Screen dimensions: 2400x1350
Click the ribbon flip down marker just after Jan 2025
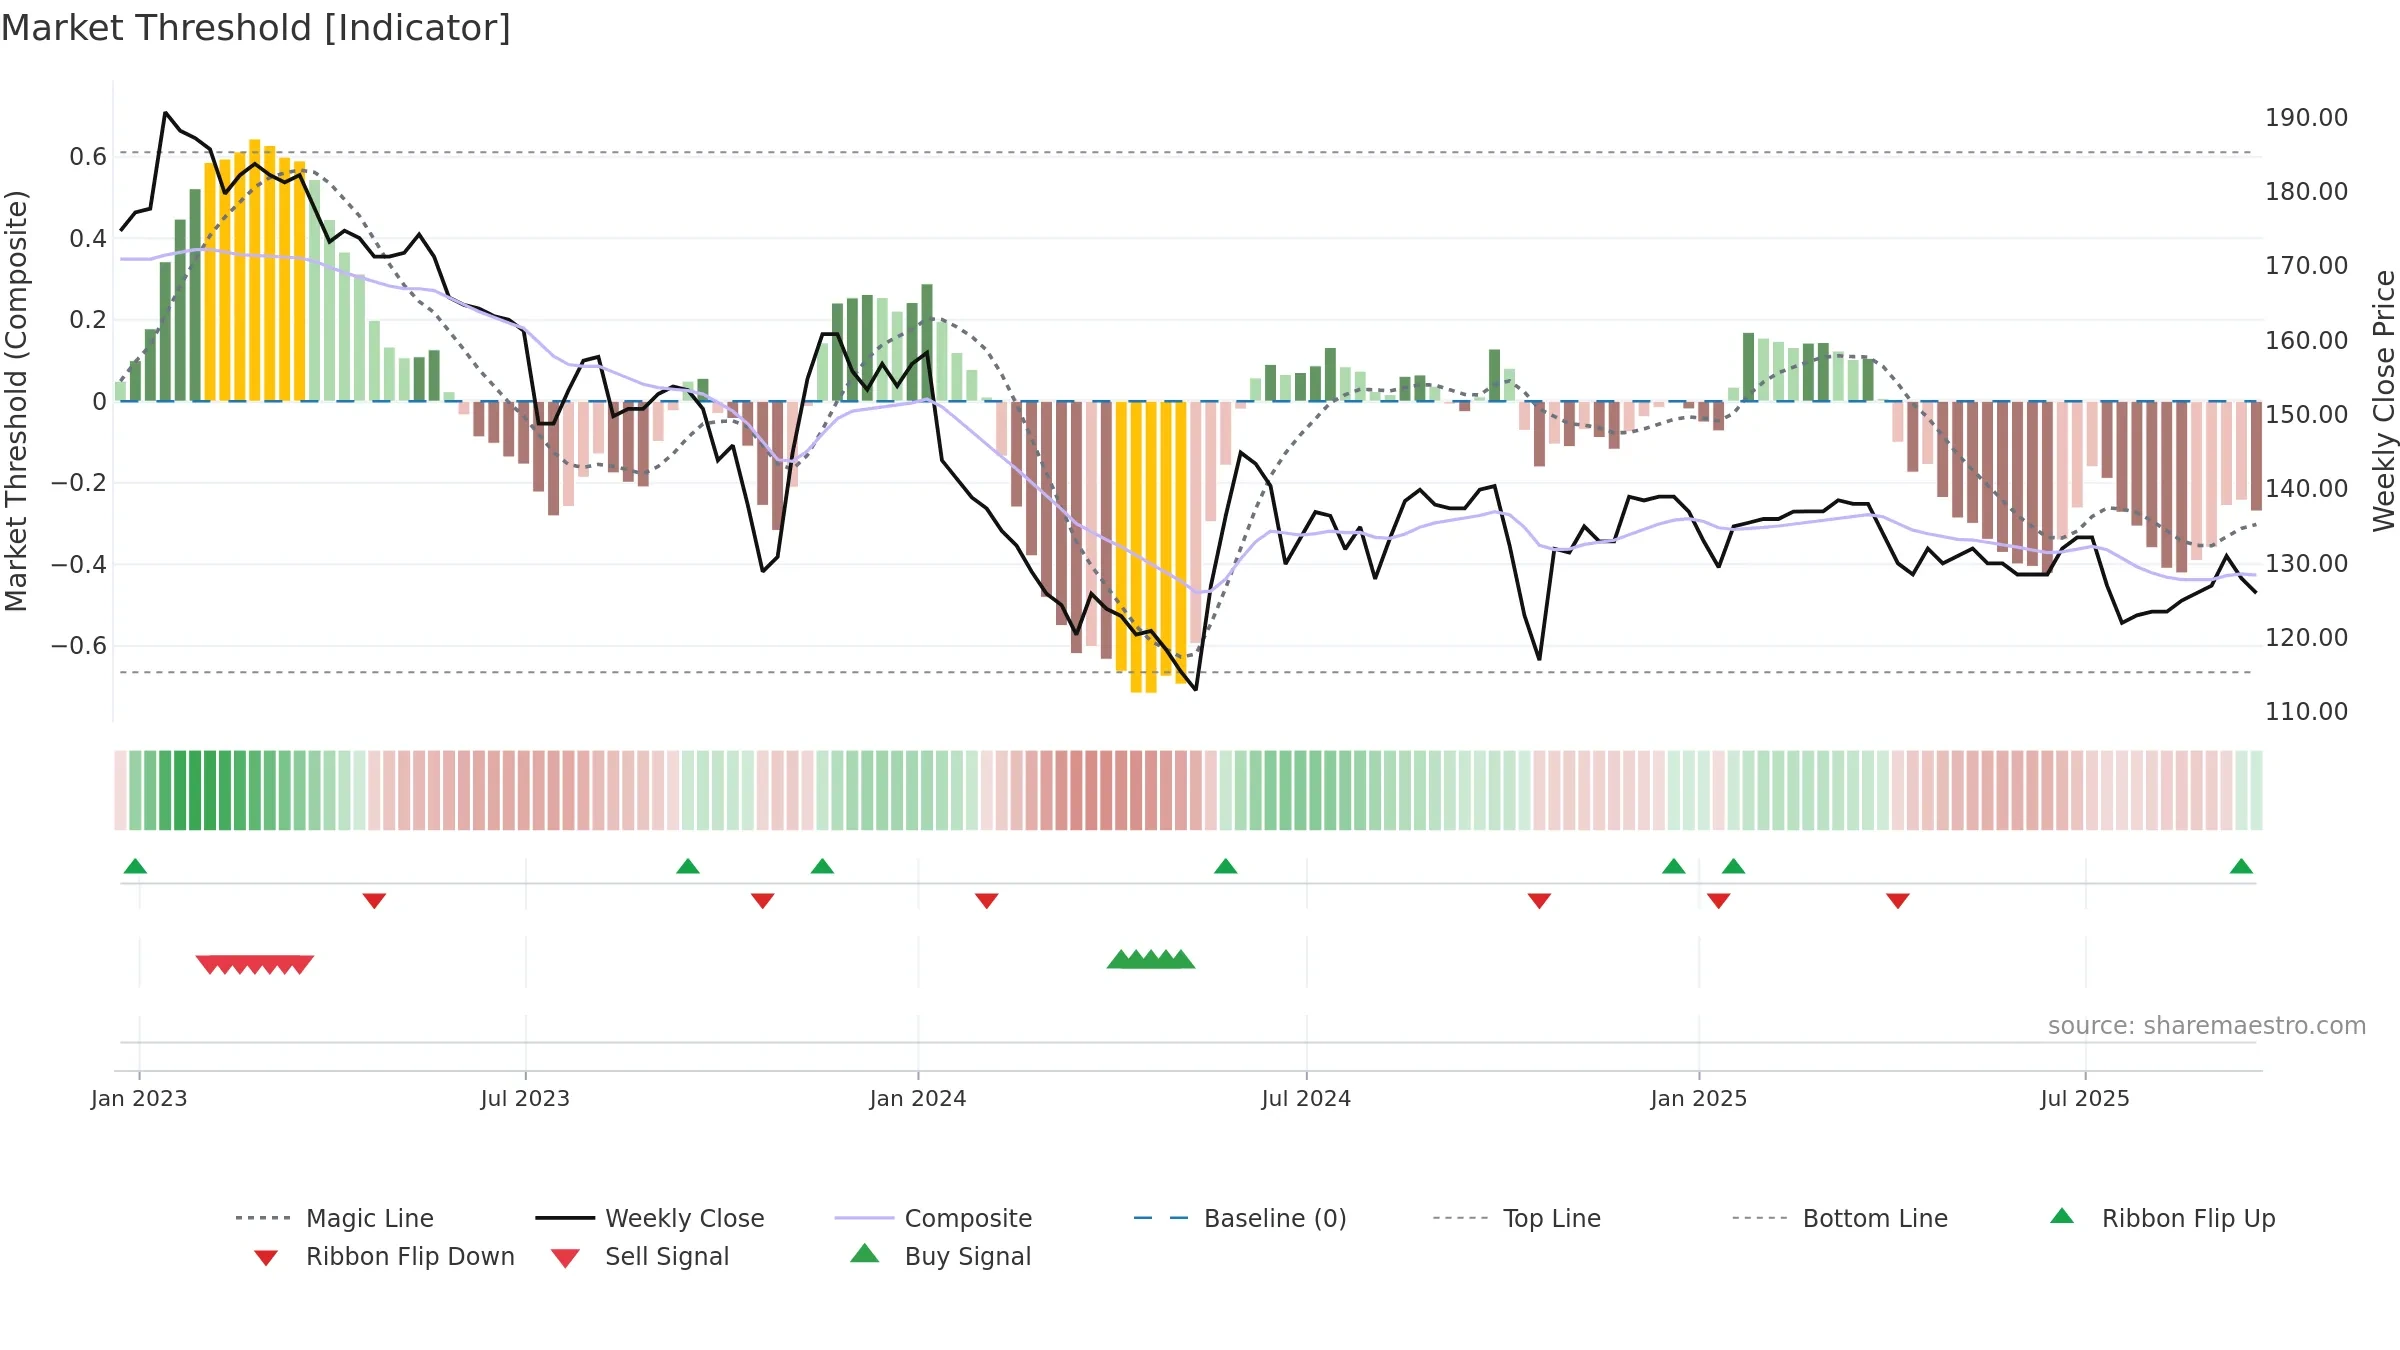[x=1719, y=901]
